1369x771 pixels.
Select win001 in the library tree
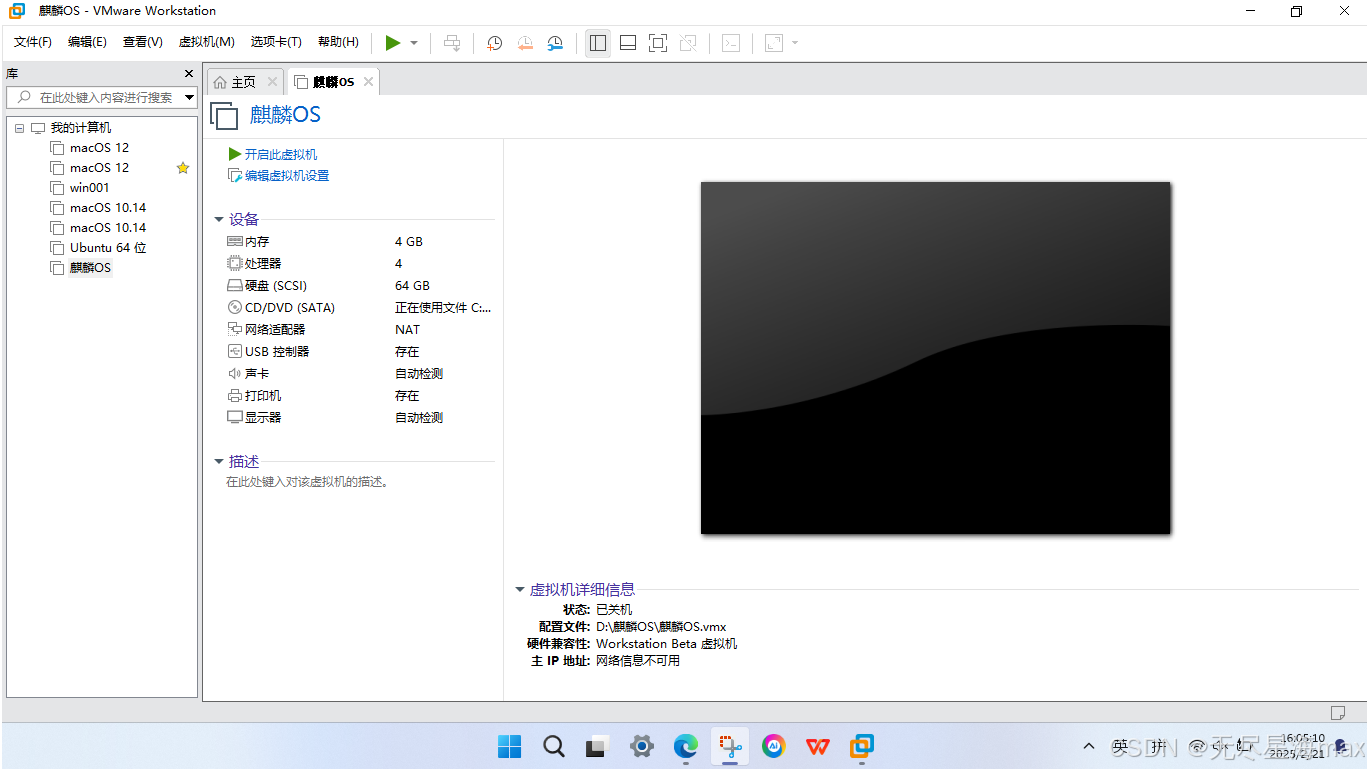click(x=89, y=188)
